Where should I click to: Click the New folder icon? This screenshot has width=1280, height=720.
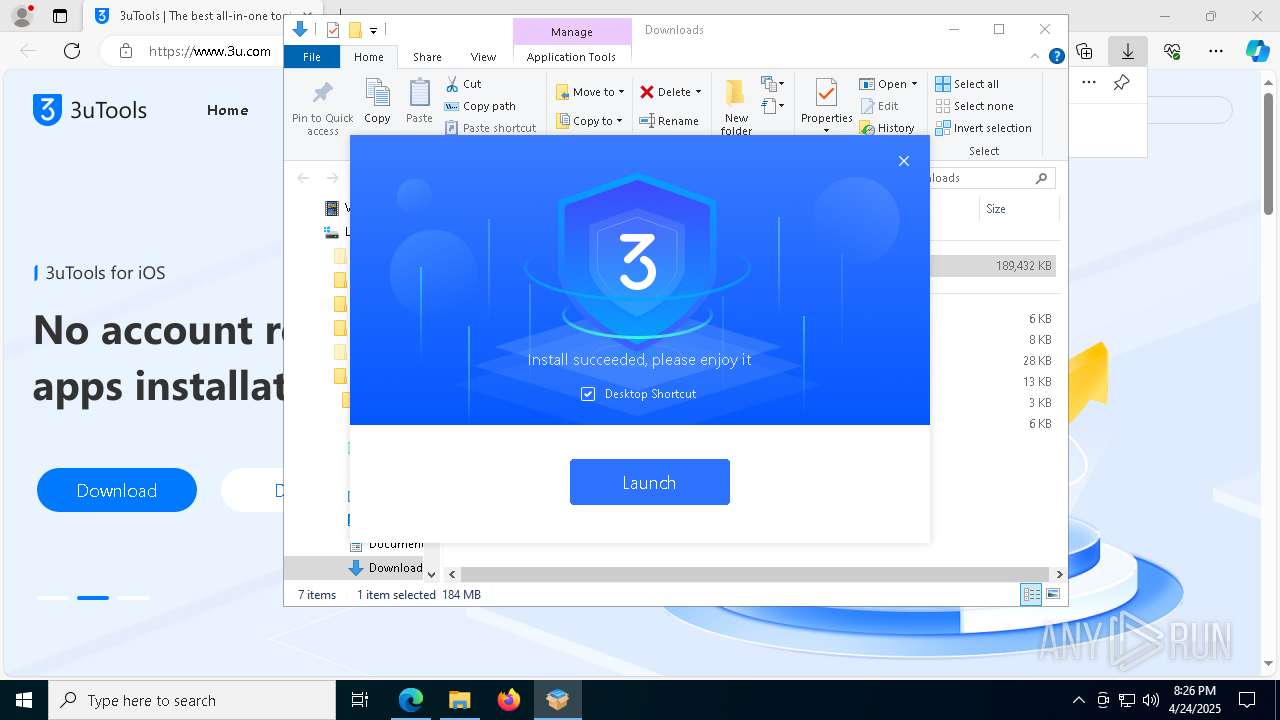[x=736, y=93]
